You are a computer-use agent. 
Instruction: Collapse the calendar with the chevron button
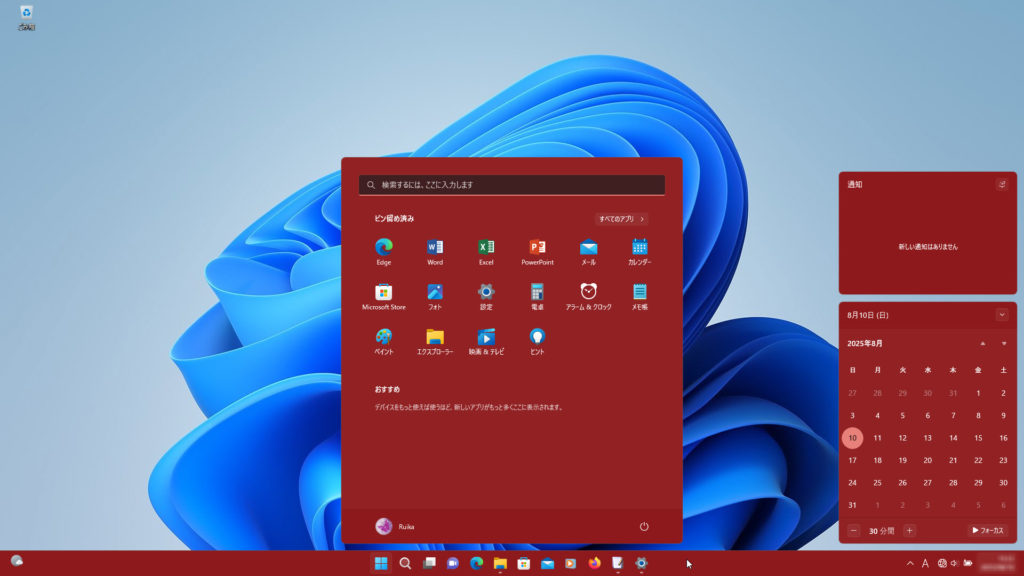pyautogui.click(x=1002, y=314)
